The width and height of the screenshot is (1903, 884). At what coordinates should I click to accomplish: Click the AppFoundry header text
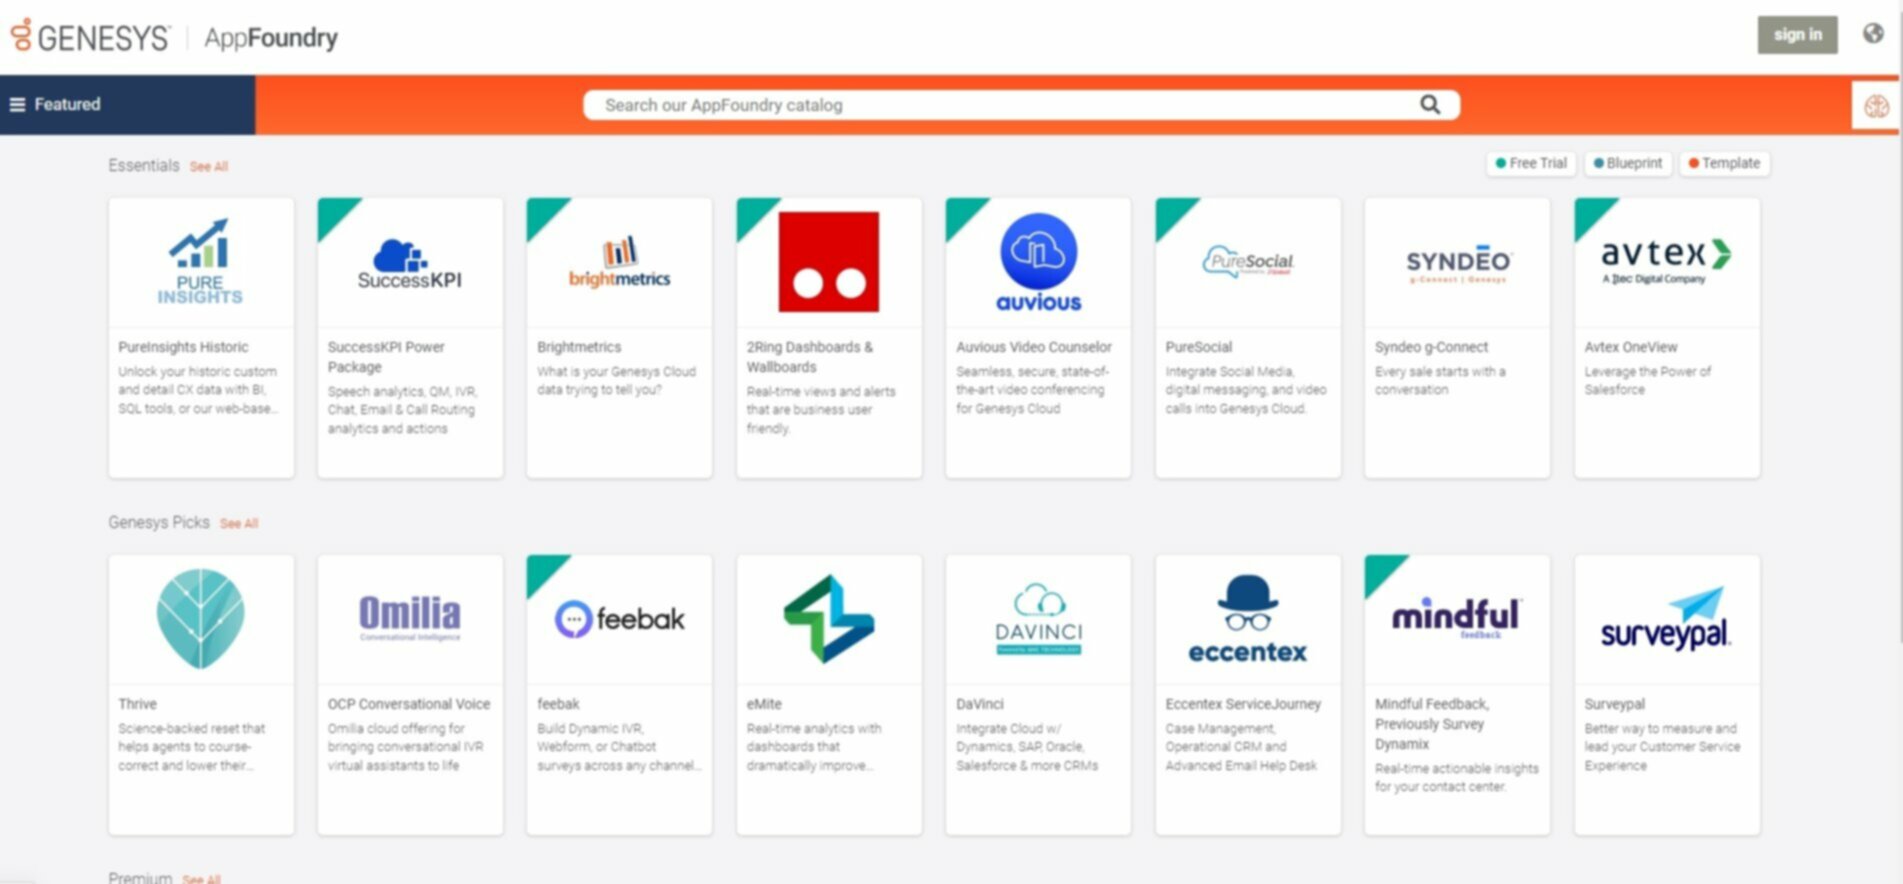pyautogui.click(x=271, y=38)
